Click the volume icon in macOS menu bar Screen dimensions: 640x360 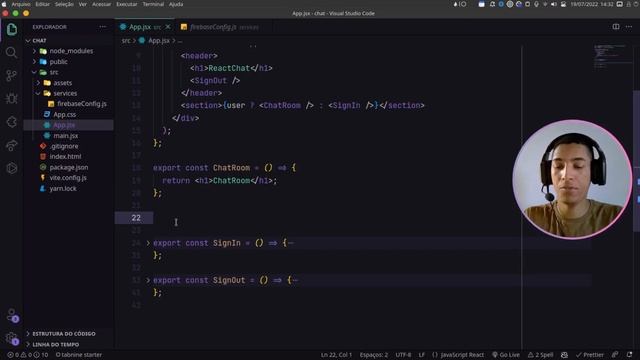point(554,4)
